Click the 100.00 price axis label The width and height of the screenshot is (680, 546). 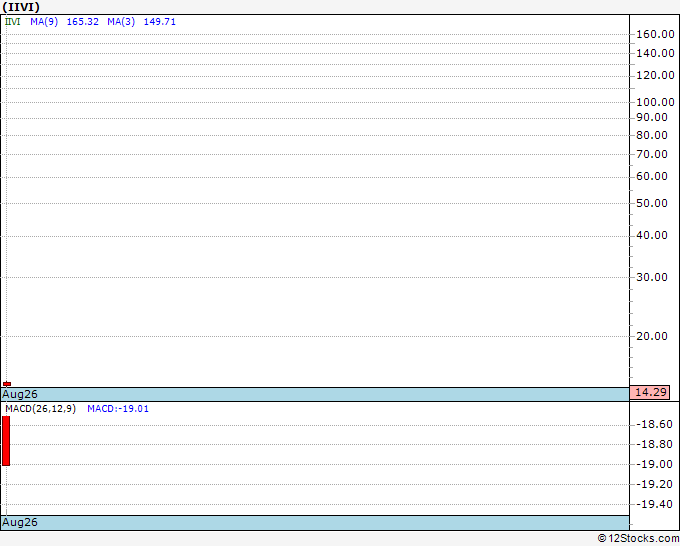coord(655,102)
